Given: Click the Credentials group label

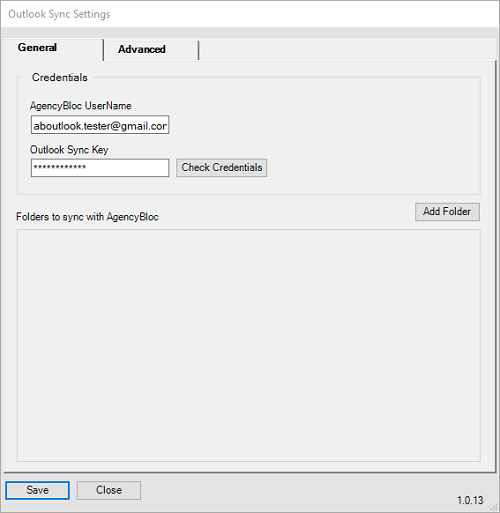Looking at the screenshot, I should pos(60,78).
